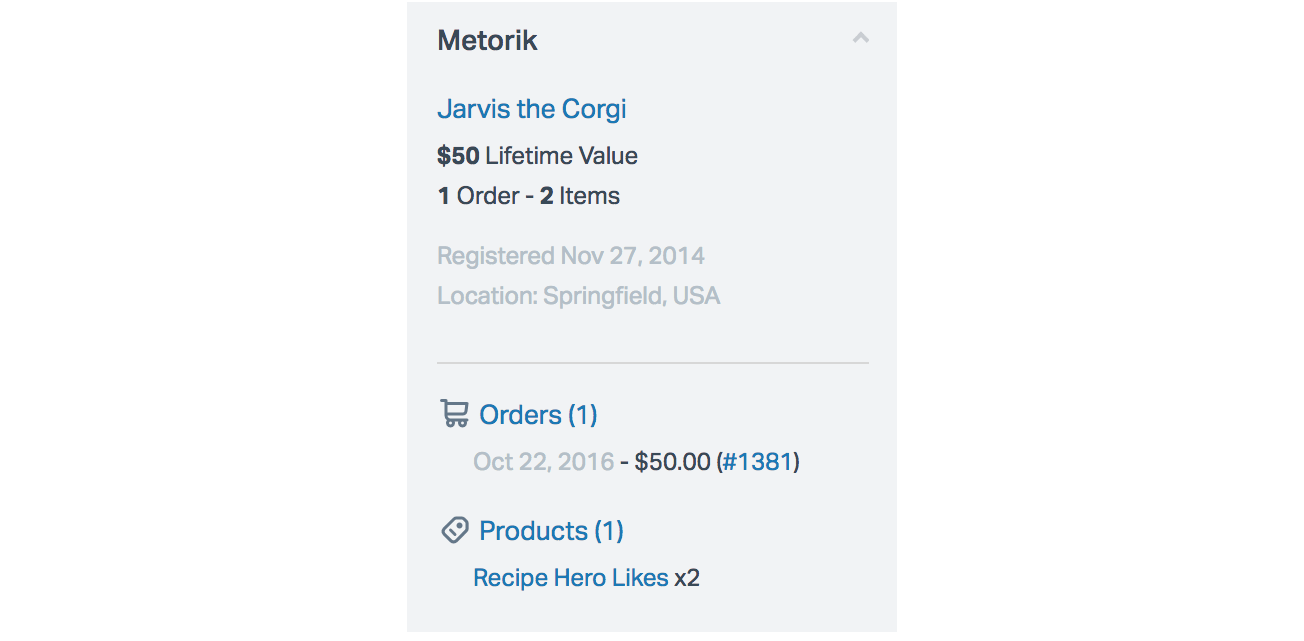Click the $50.00 order total
The height and width of the screenshot is (641, 1304).
[671, 462]
